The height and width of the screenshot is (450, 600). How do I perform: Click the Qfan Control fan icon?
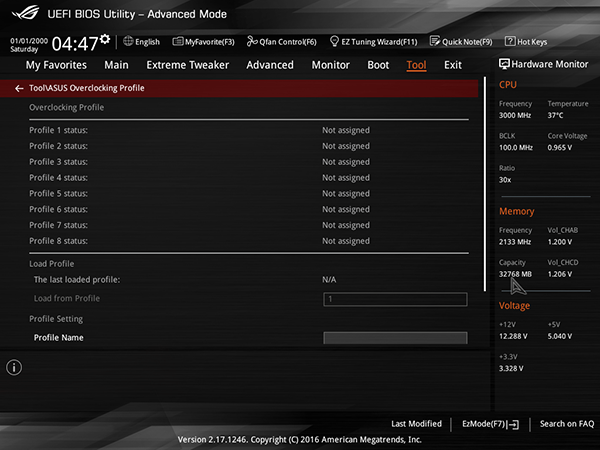pos(252,41)
